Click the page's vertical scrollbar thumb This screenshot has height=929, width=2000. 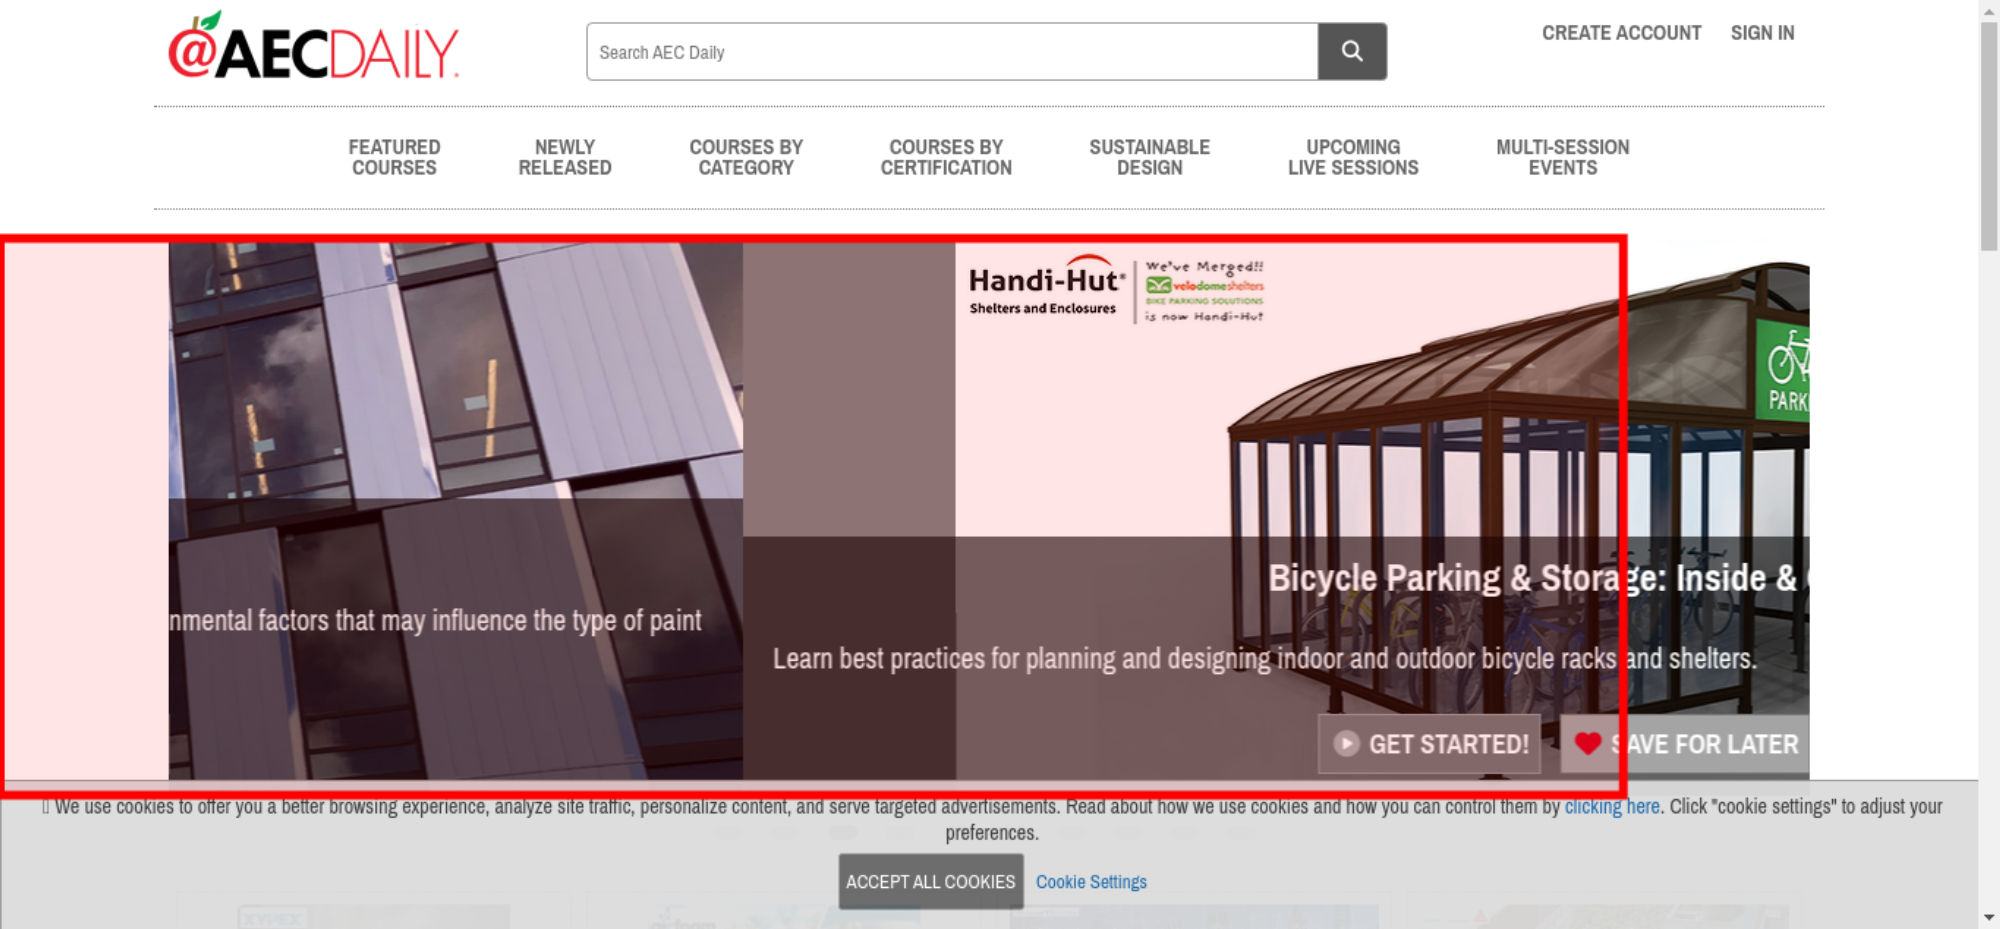(x=1988, y=135)
